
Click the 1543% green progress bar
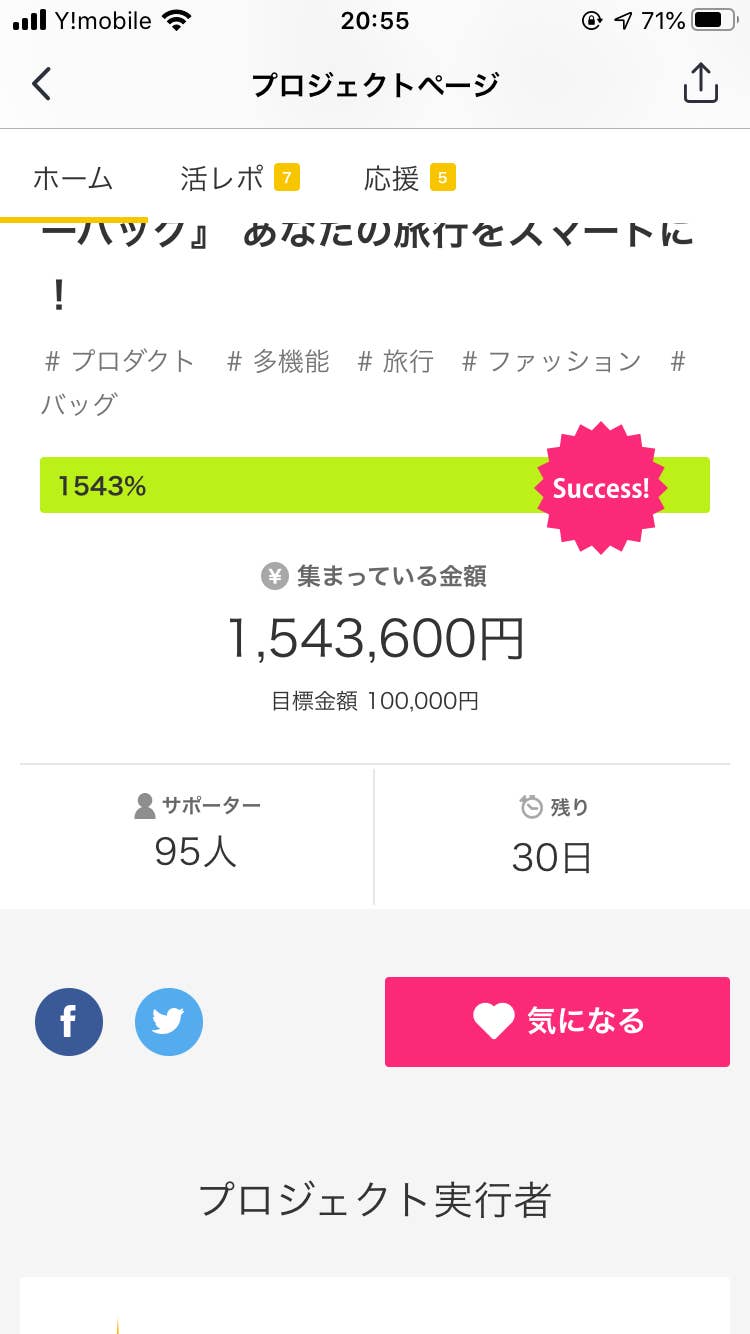coord(375,485)
